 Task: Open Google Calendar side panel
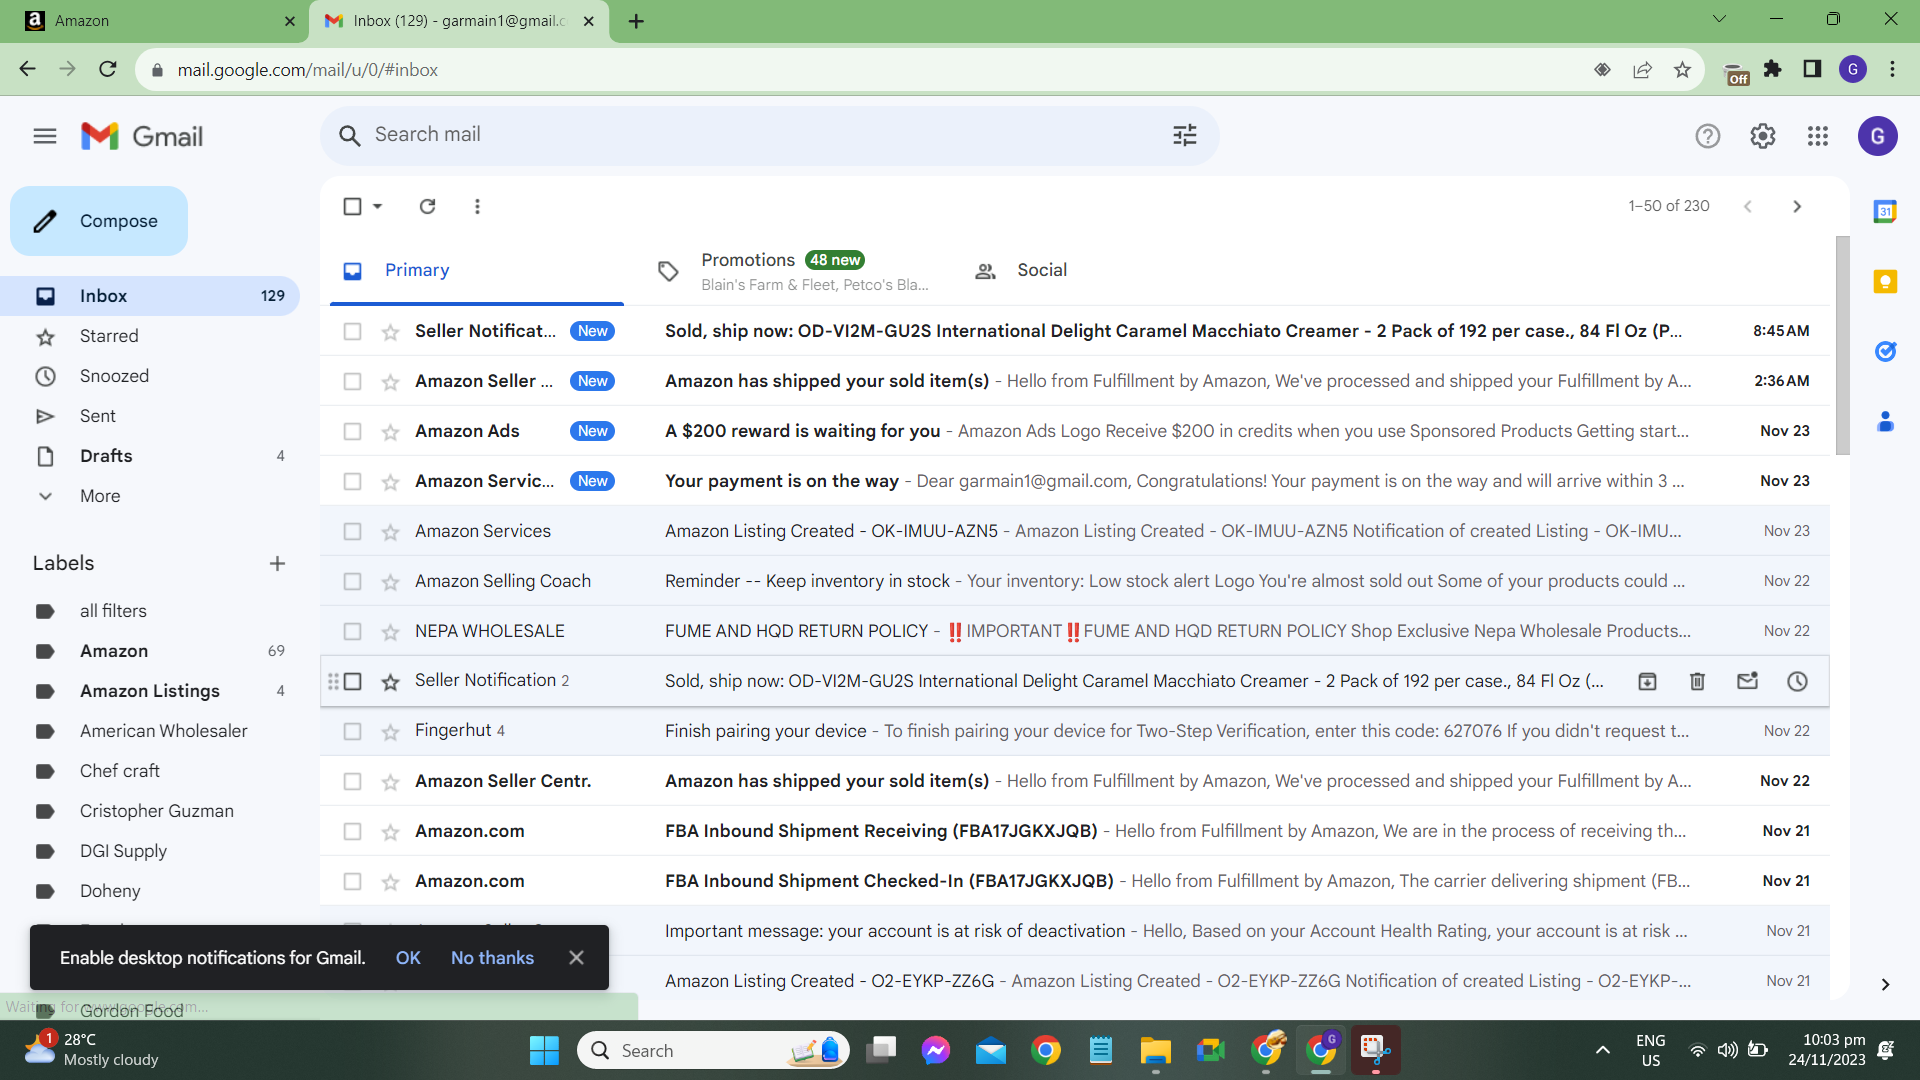[1885, 211]
